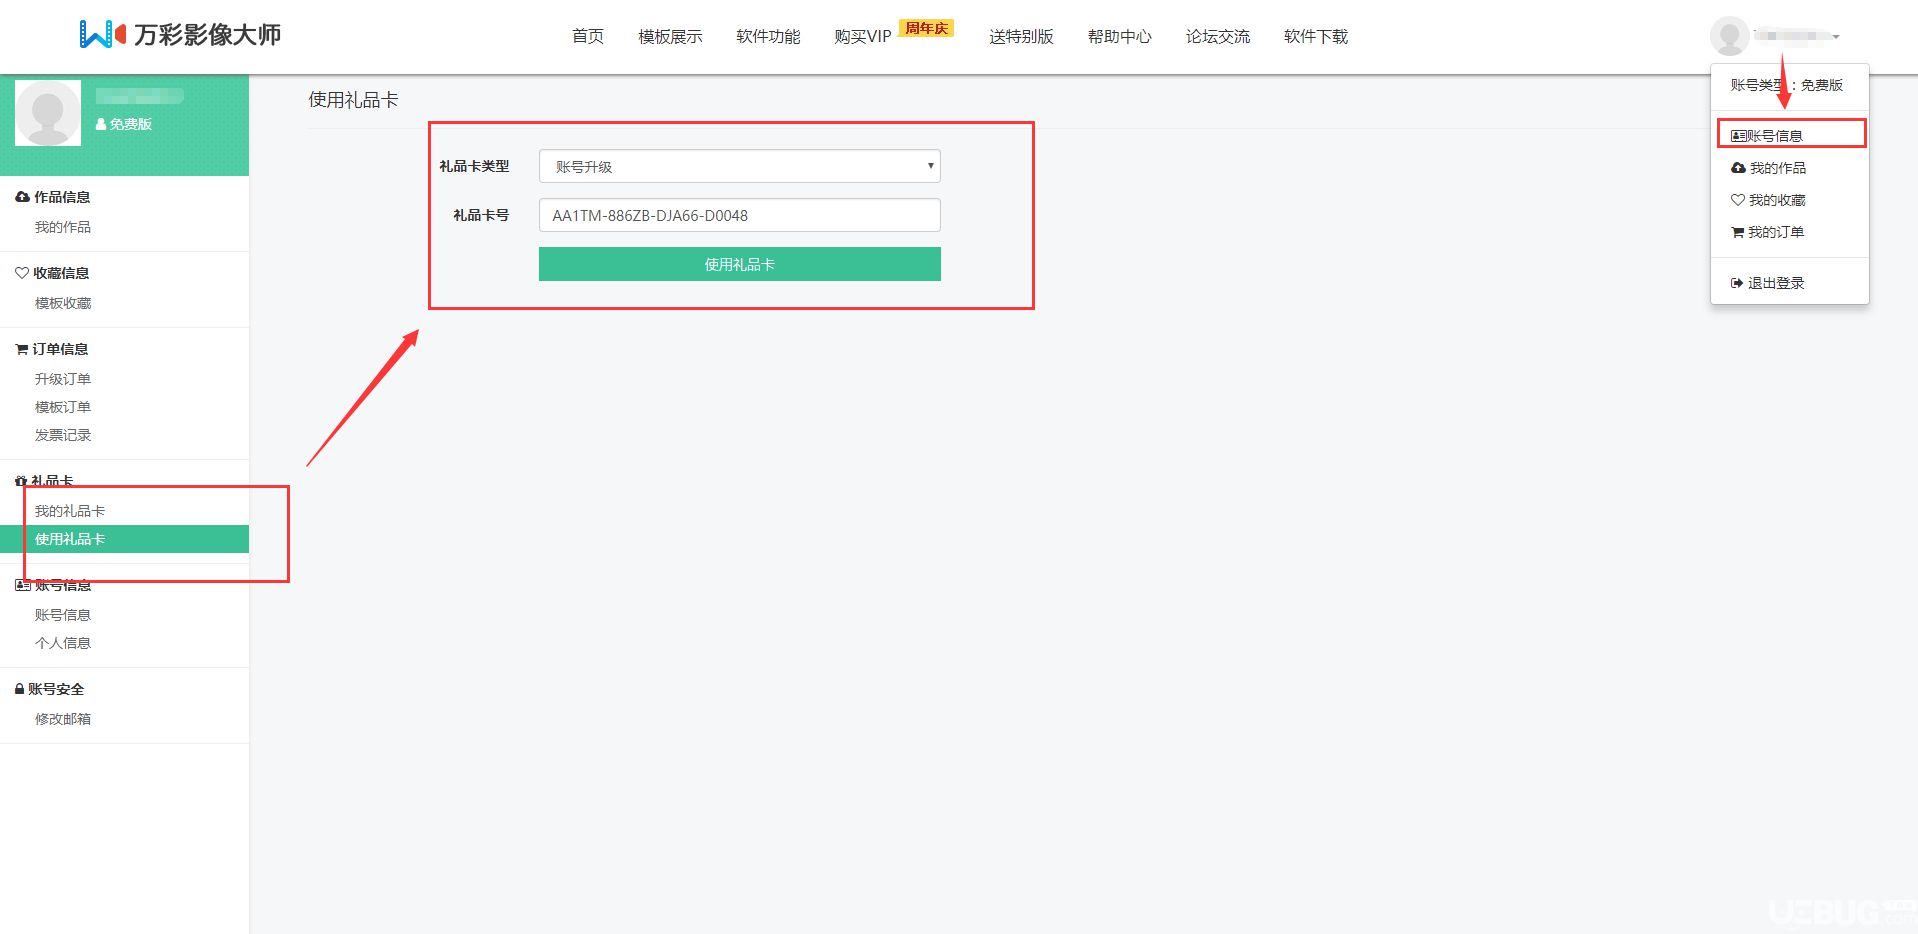The height and width of the screenshot is (934, 1918).
Task: Click the heart icon next to 我的收藏 in dropdown
Action: coord(1738,200)
